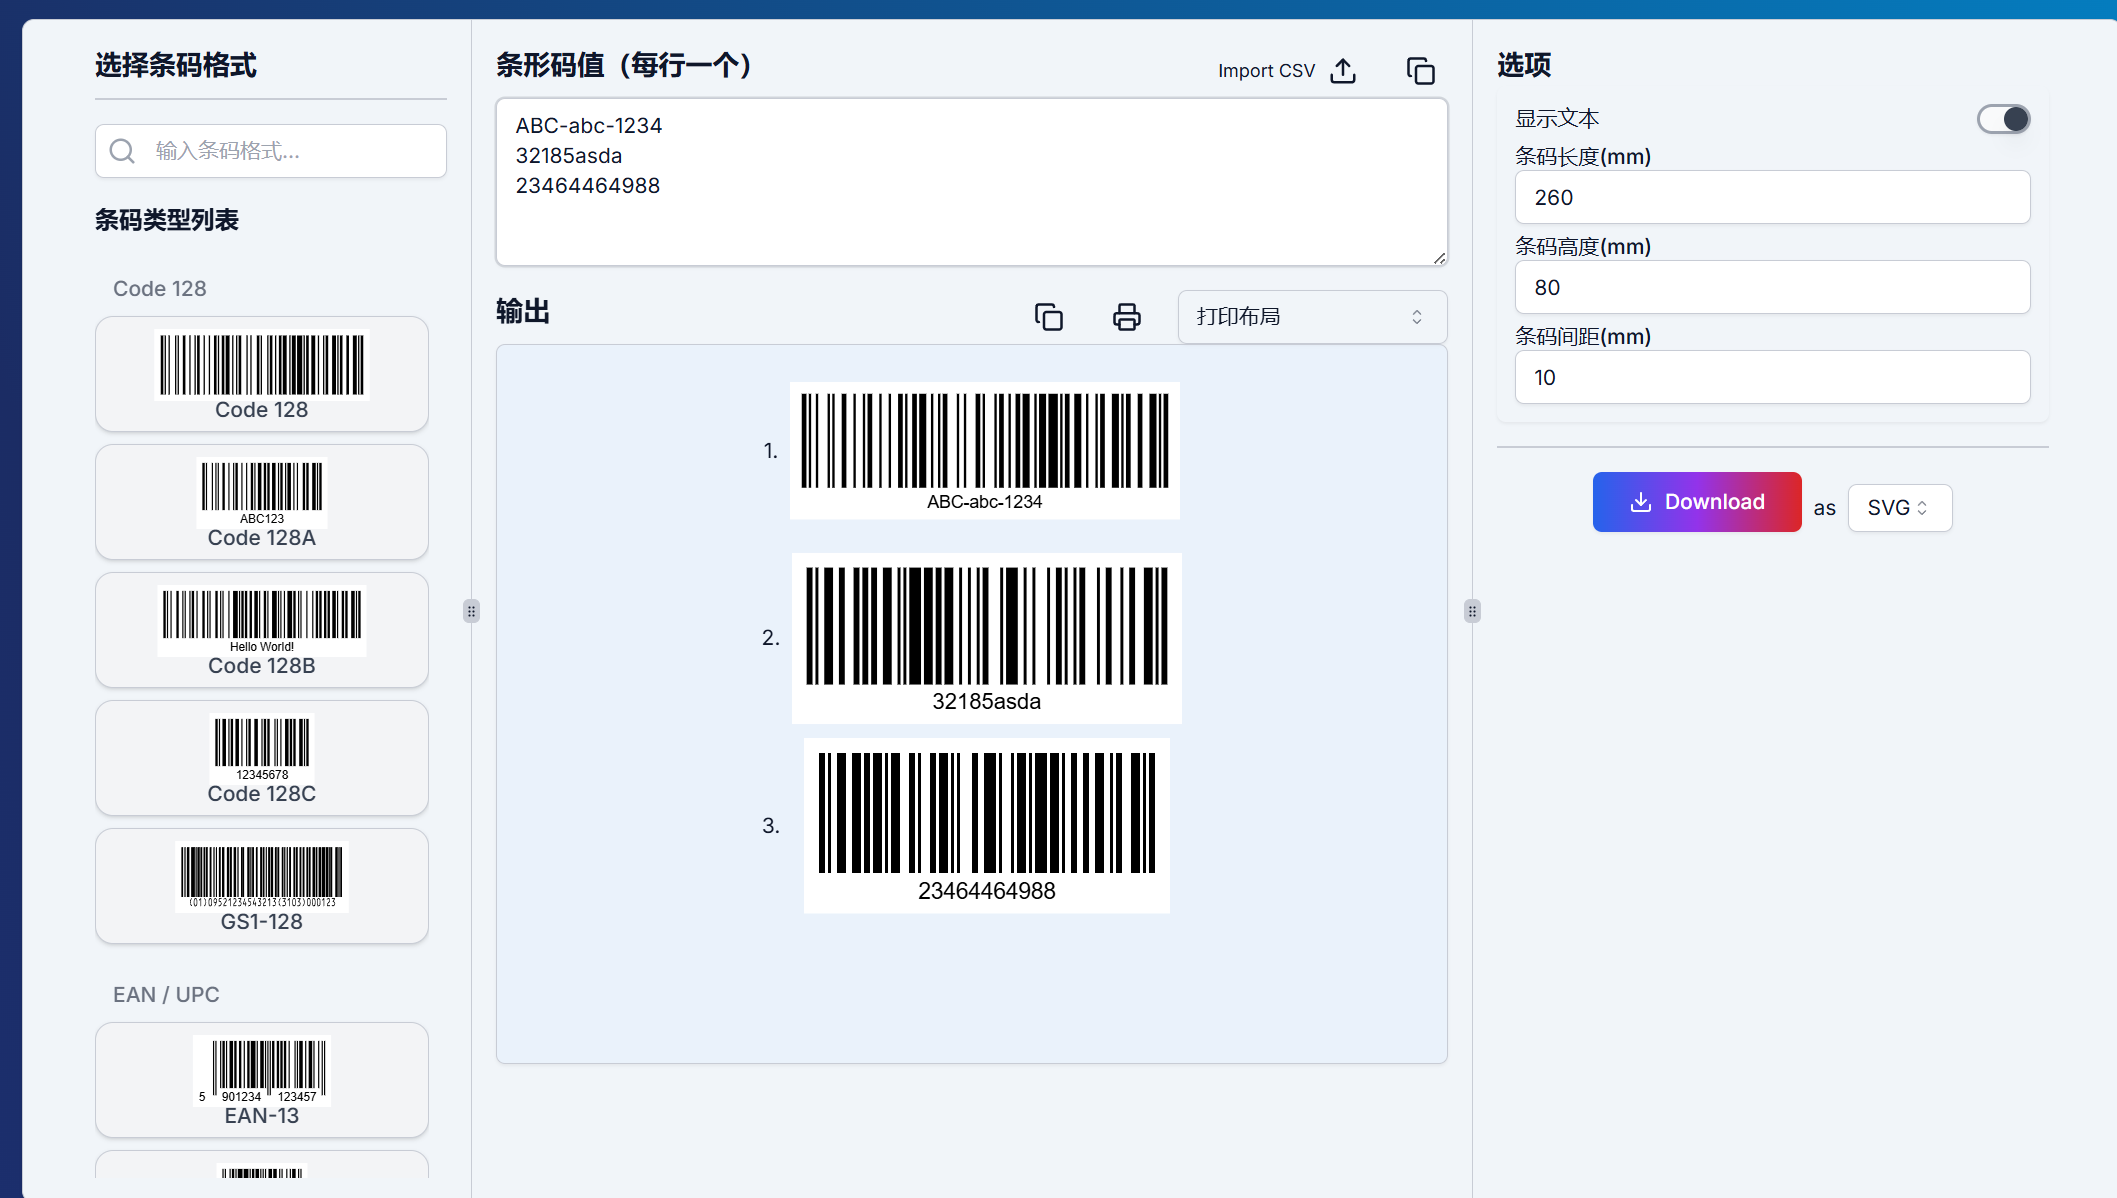This screenshot has height=1198, width=2117.
Task: Open the 打印布局 dropdown
Action: pos(1312,317)
